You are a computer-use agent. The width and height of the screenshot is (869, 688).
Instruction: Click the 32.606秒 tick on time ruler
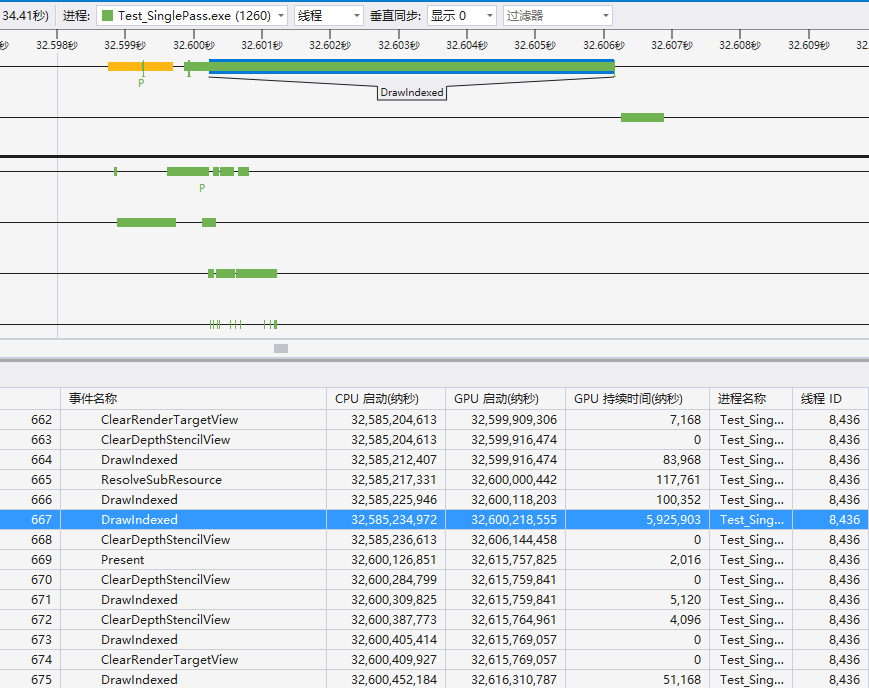click(604, 45)
